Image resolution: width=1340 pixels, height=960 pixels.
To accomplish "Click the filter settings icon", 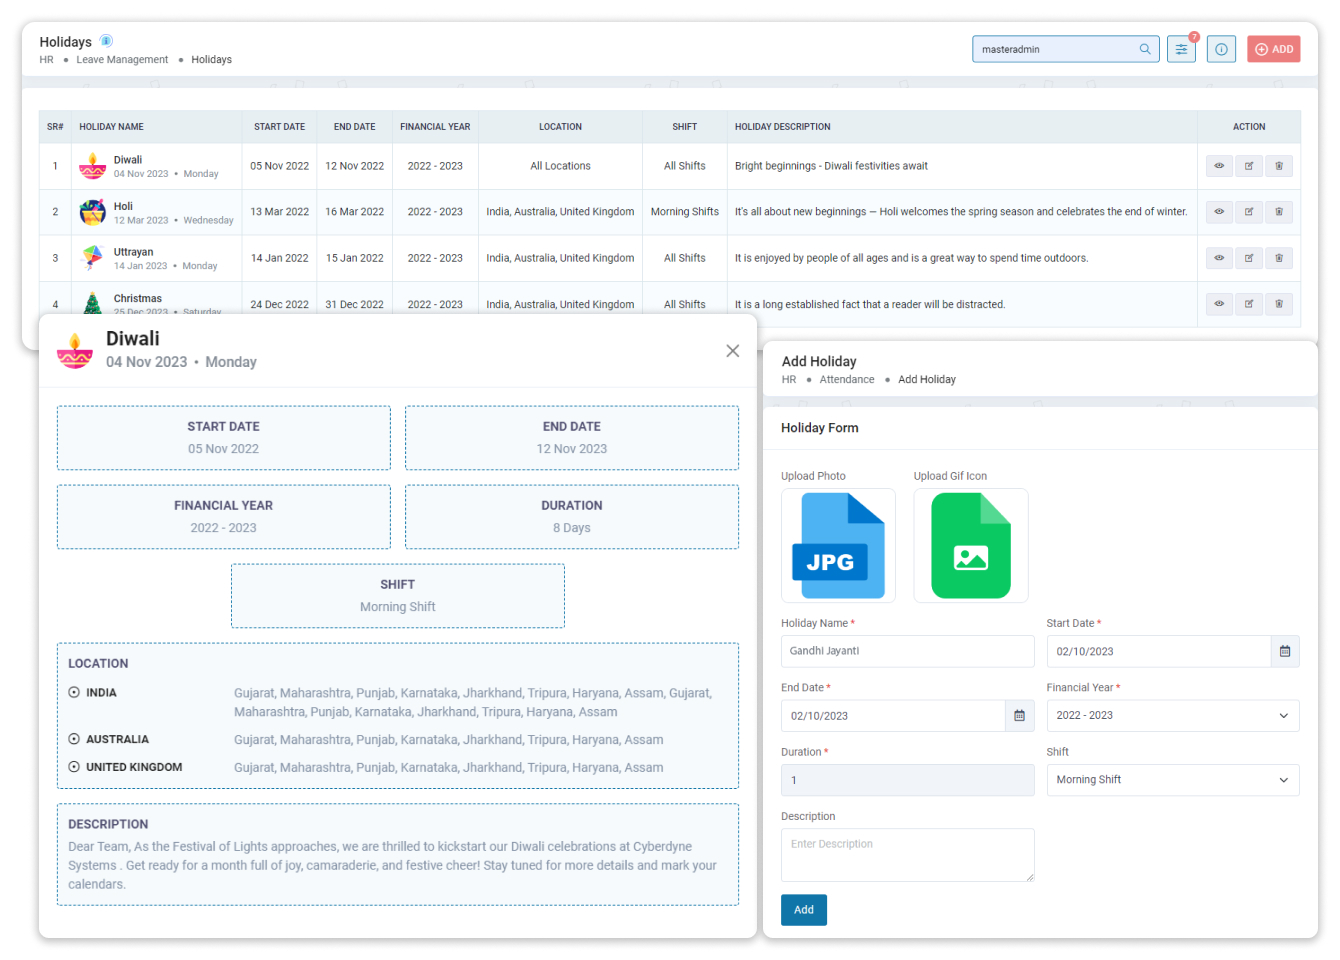I will click(x=1181, y=49).
